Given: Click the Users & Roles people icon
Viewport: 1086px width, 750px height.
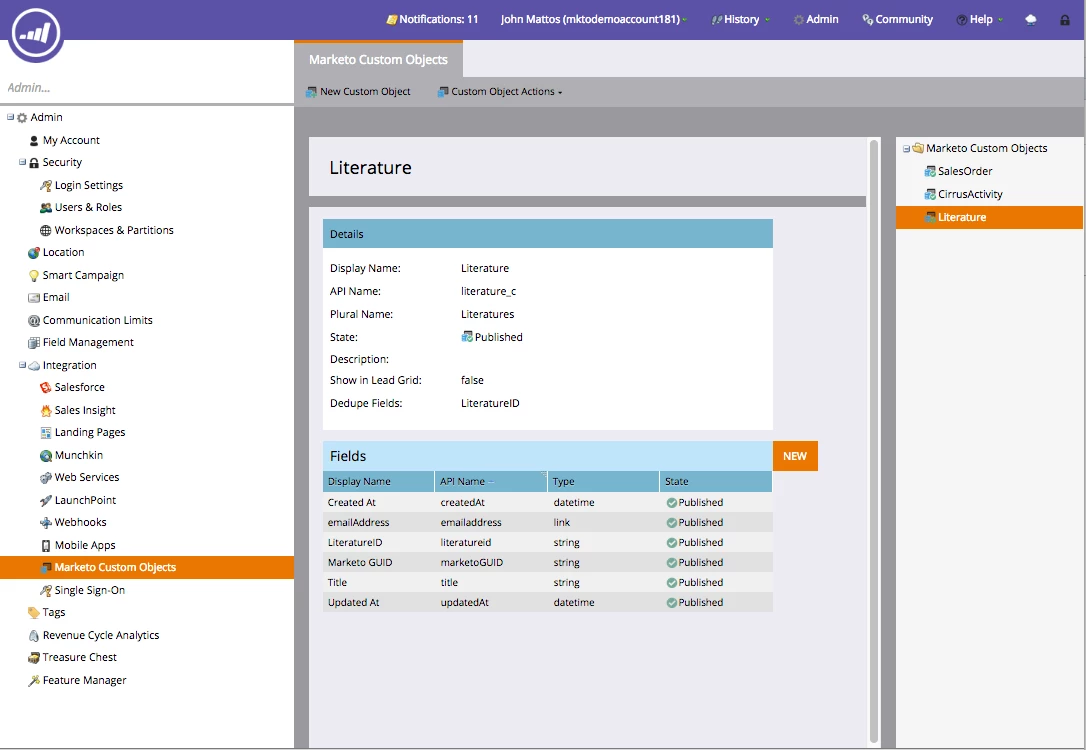Looking at the screenshot, I should (x=46, y=208).
